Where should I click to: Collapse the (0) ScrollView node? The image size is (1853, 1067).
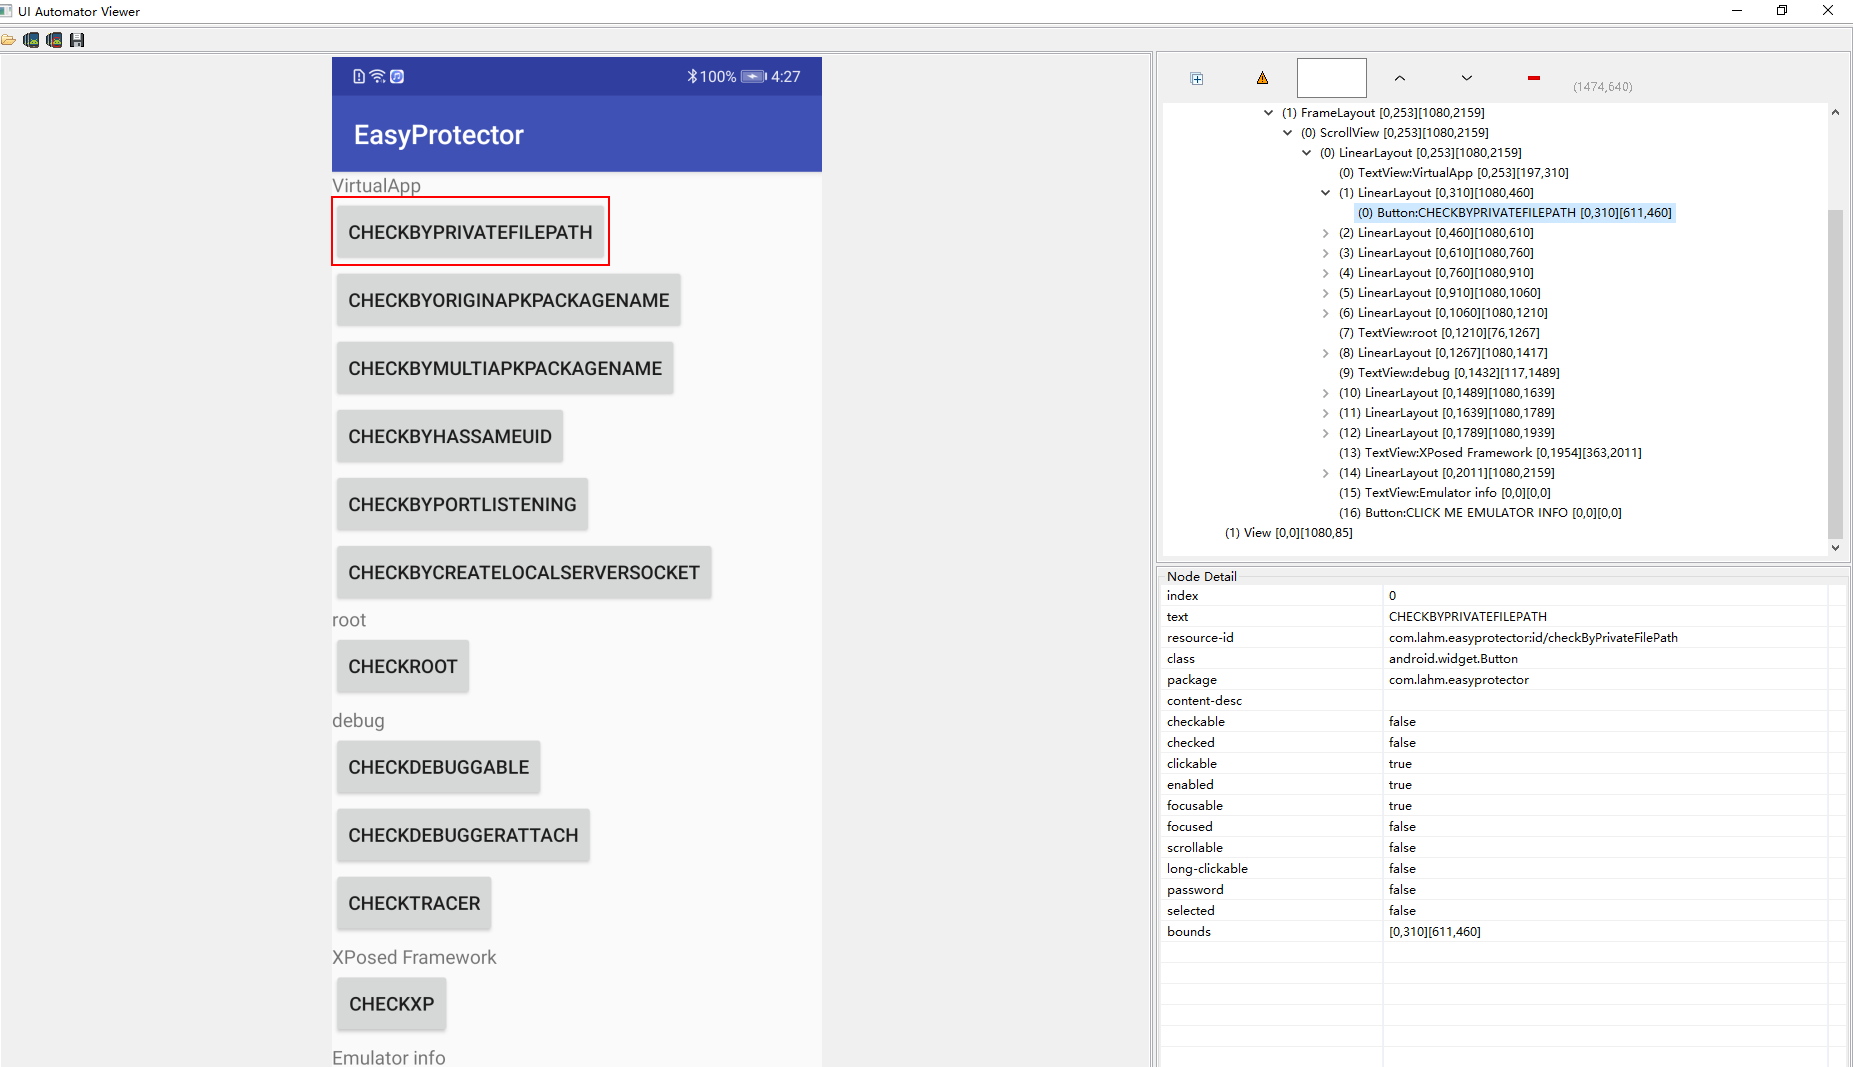[x=1288, y=133]
